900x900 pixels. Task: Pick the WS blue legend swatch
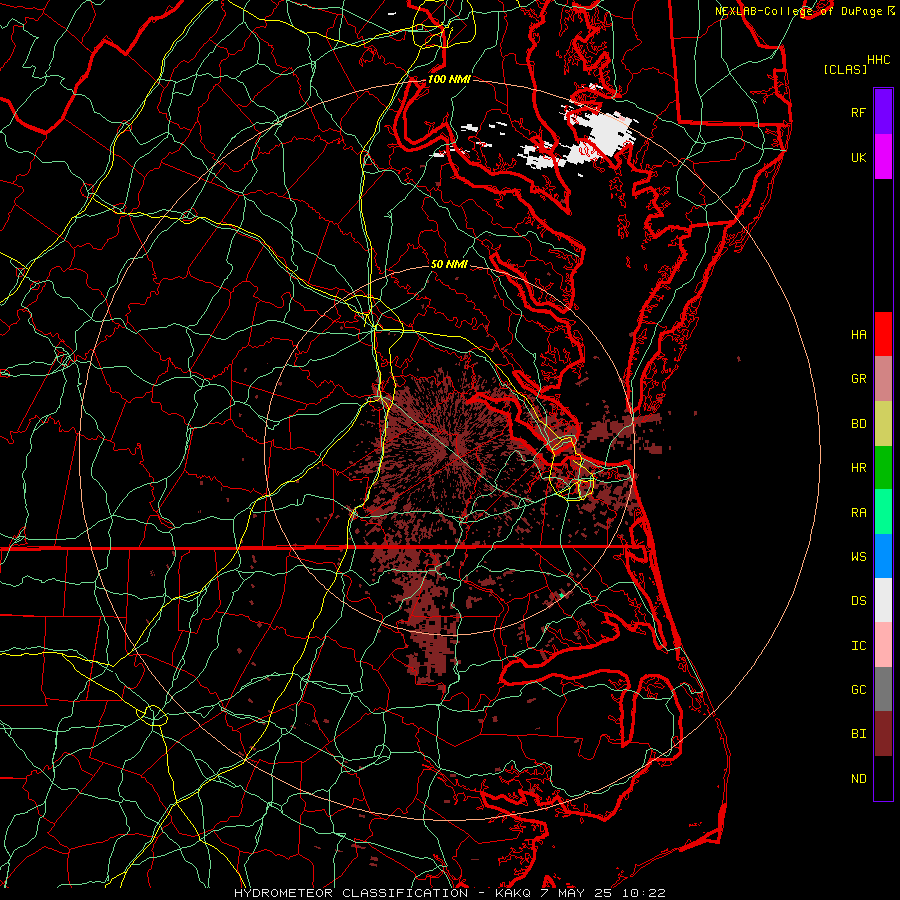(x=883, y=556)
